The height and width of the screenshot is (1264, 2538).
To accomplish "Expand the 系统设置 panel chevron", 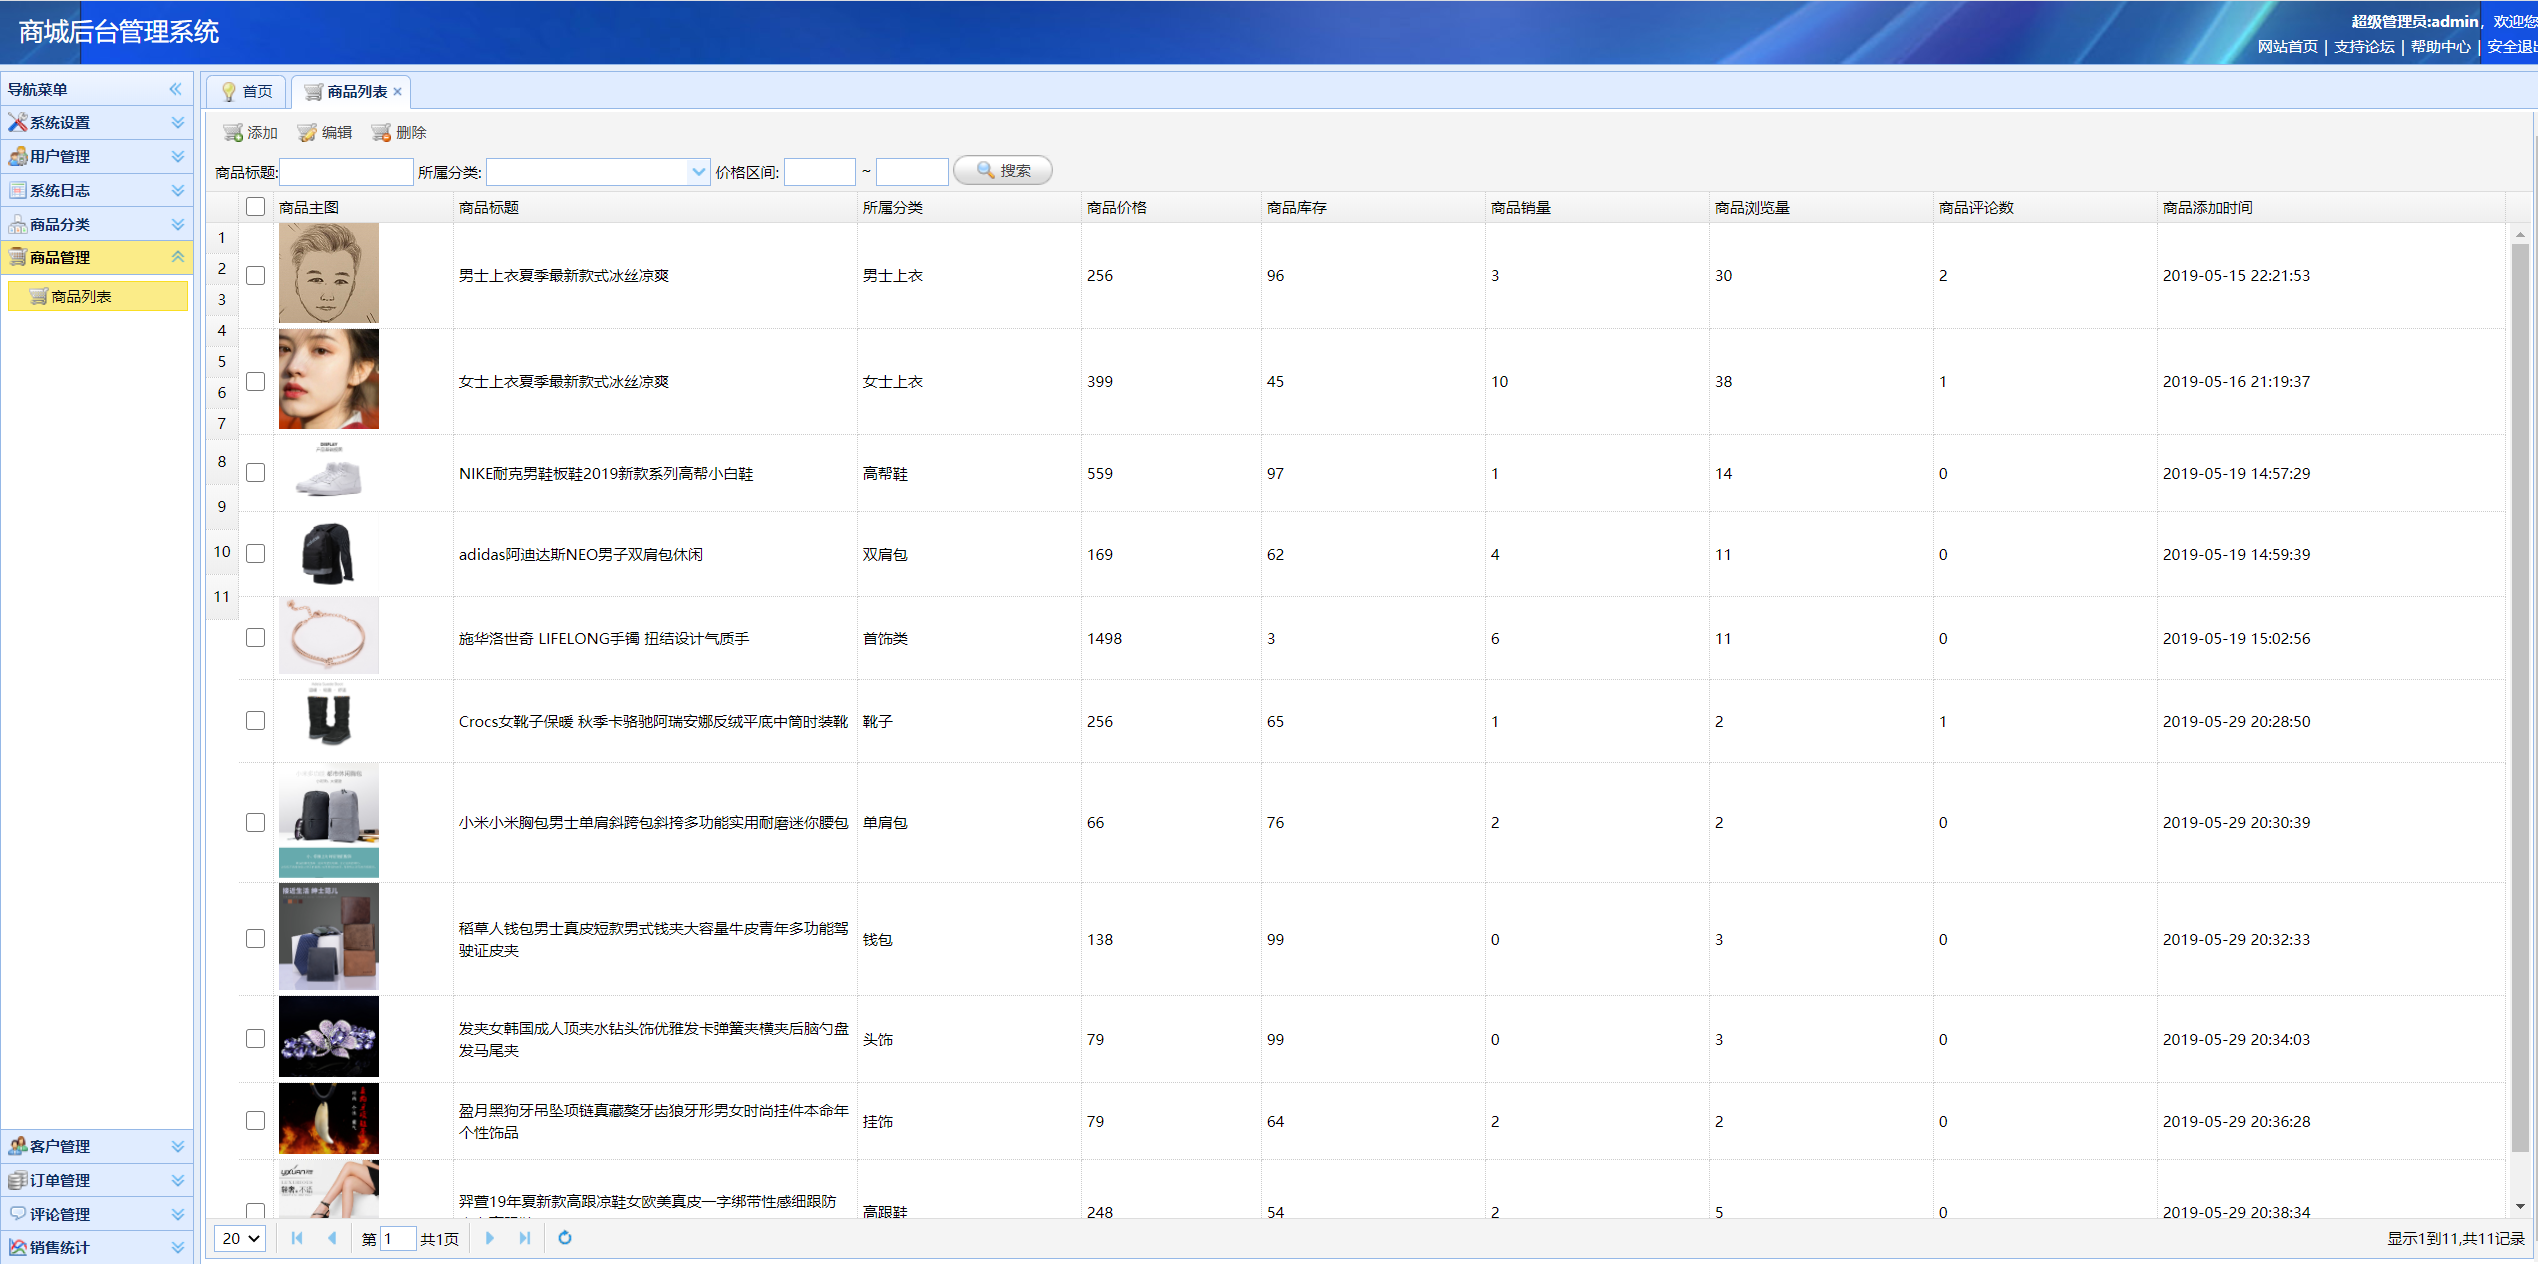I will point(178,122).
